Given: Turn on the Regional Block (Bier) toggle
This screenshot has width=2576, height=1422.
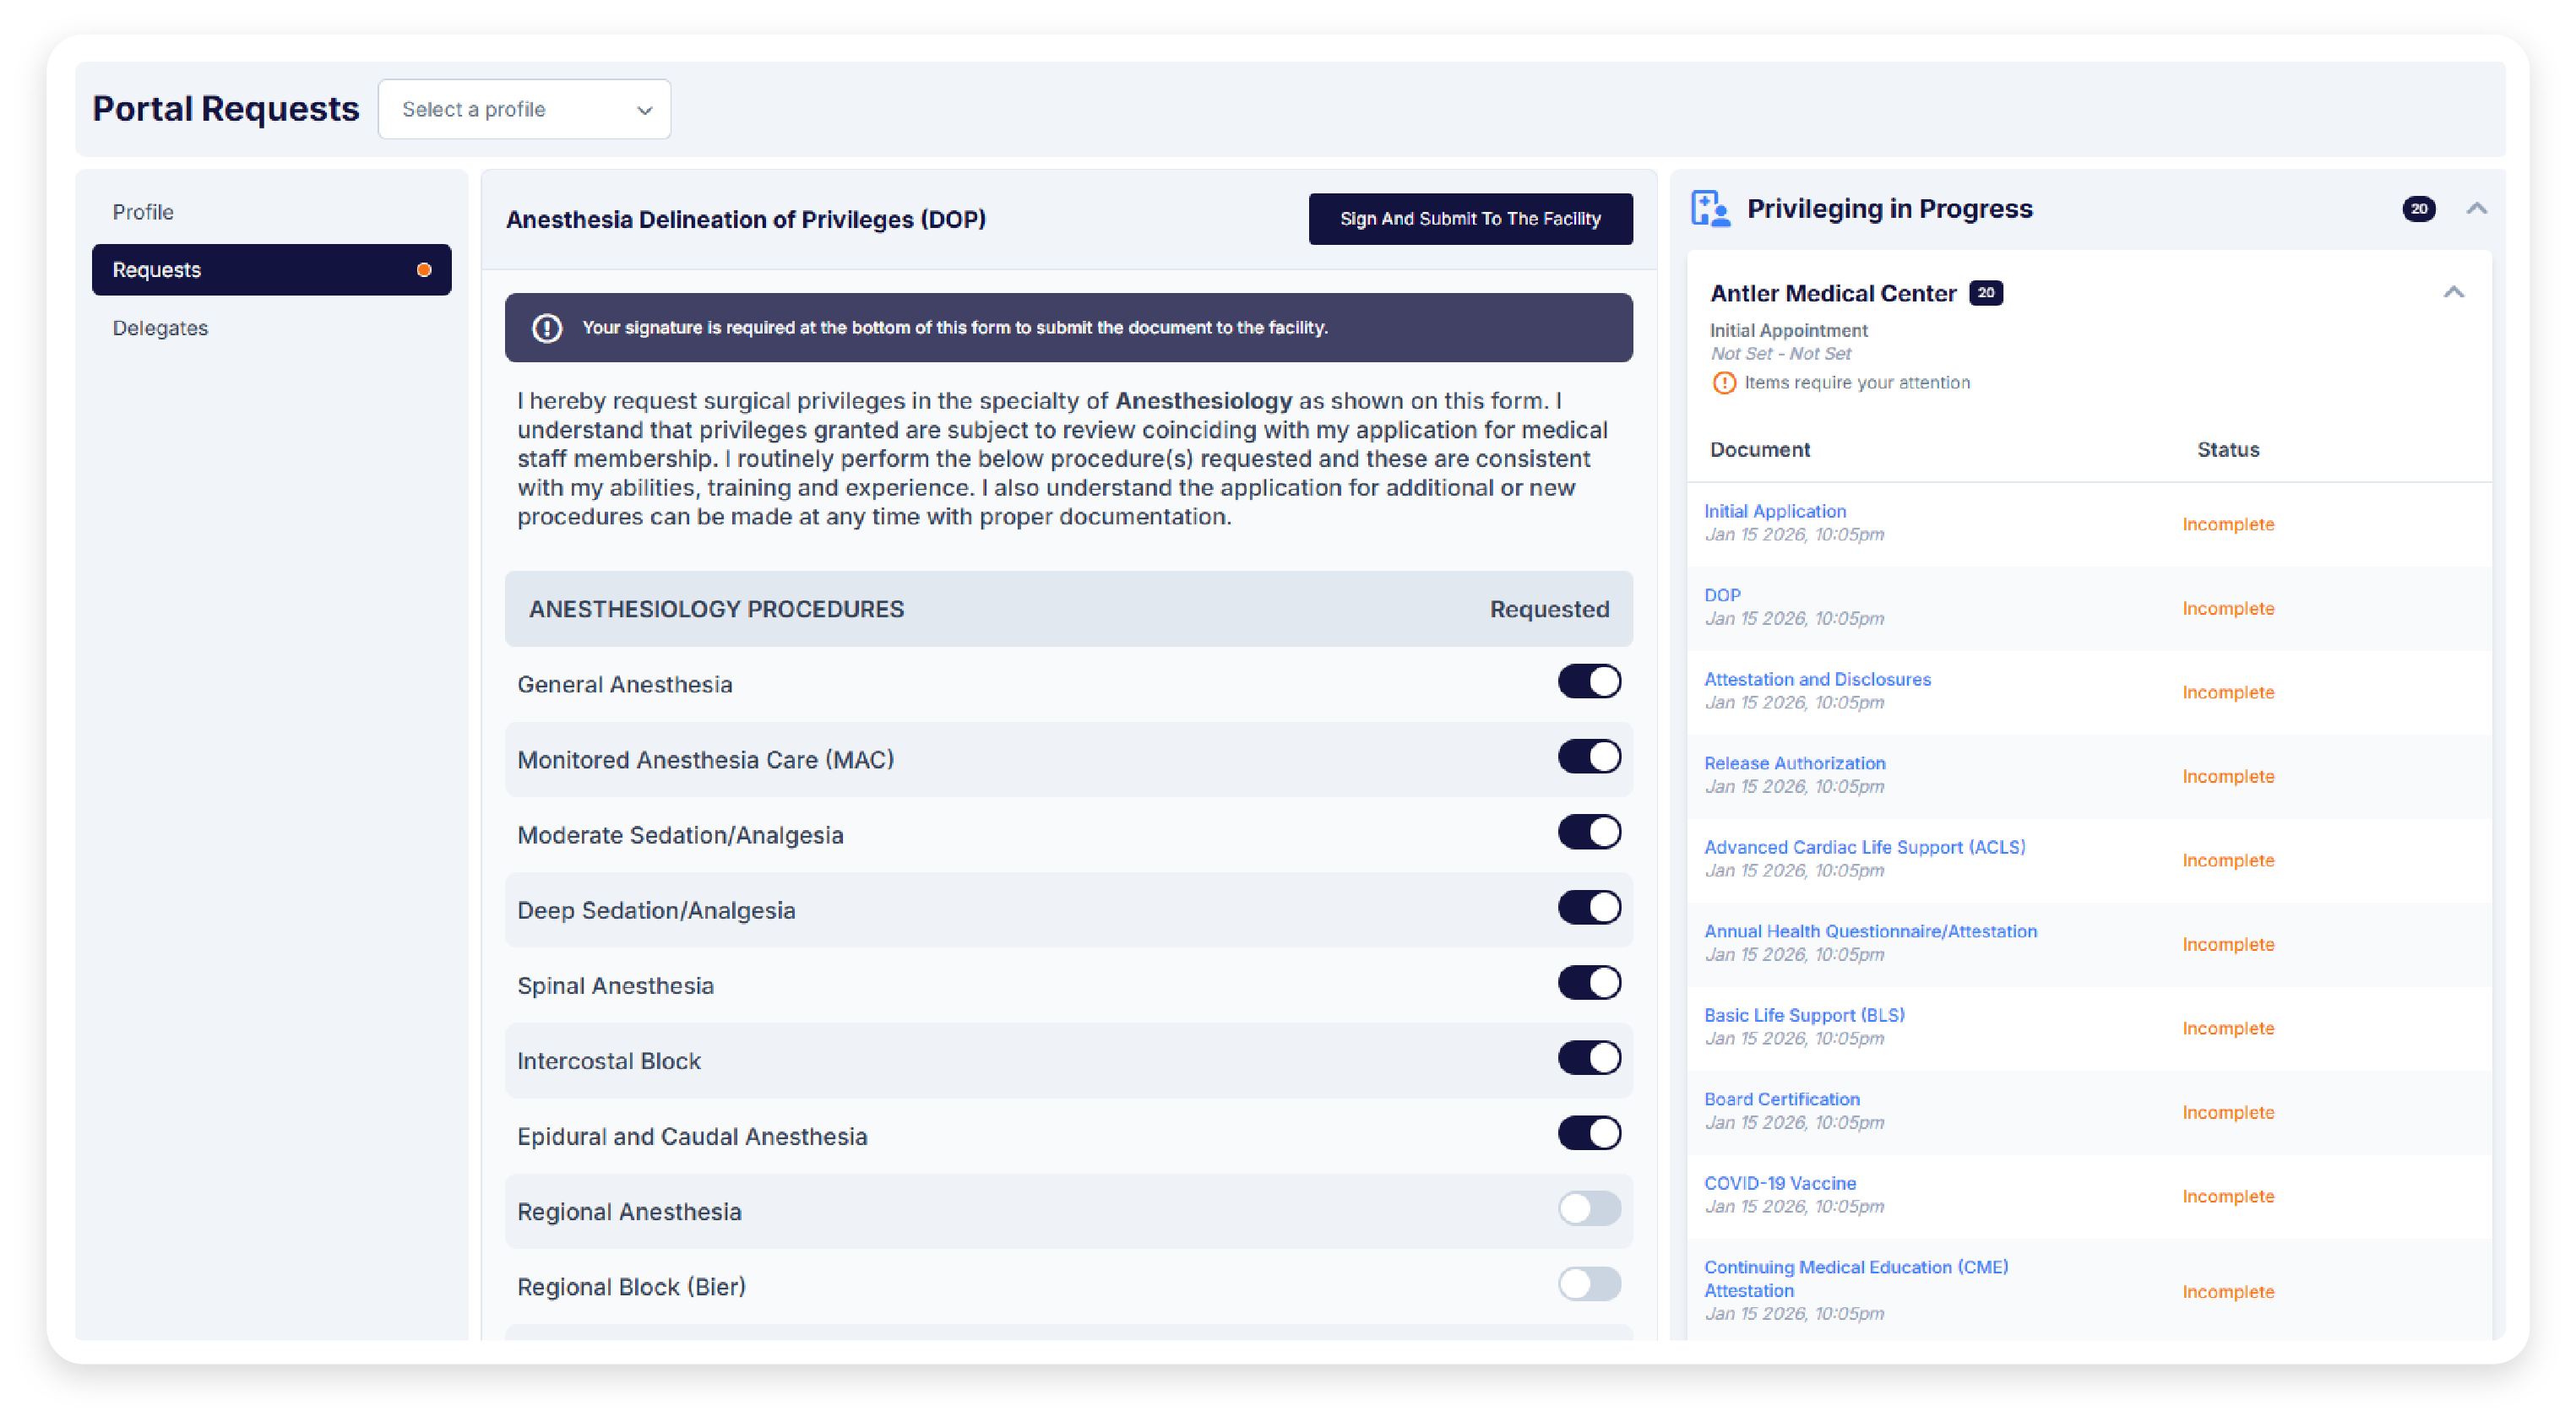Looking at the screenshot, I should coord(1589,1284).
